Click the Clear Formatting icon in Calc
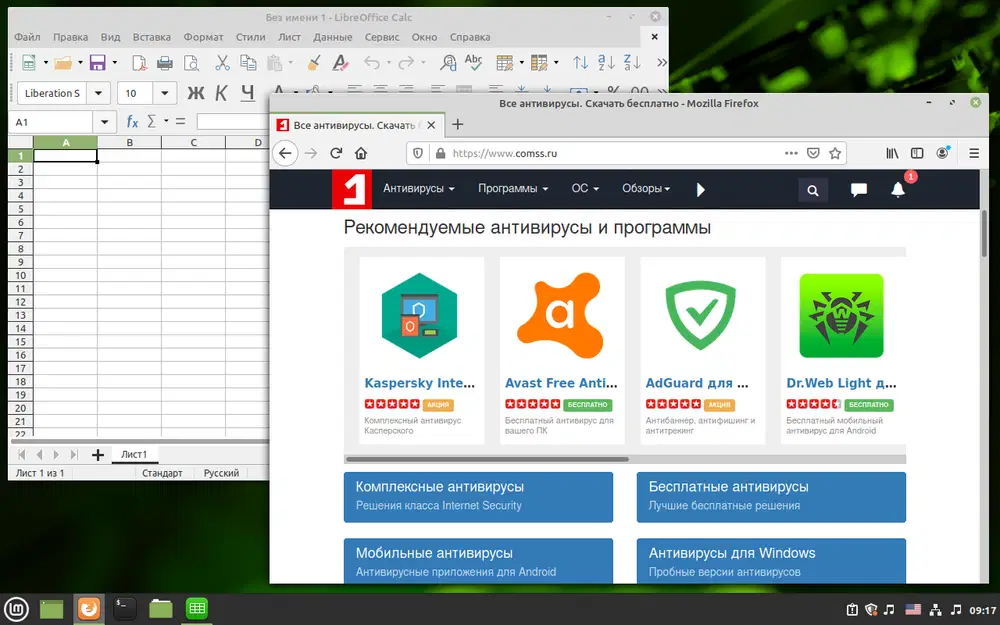Screen dimensions: 1000x625 [x=340, y=62]
